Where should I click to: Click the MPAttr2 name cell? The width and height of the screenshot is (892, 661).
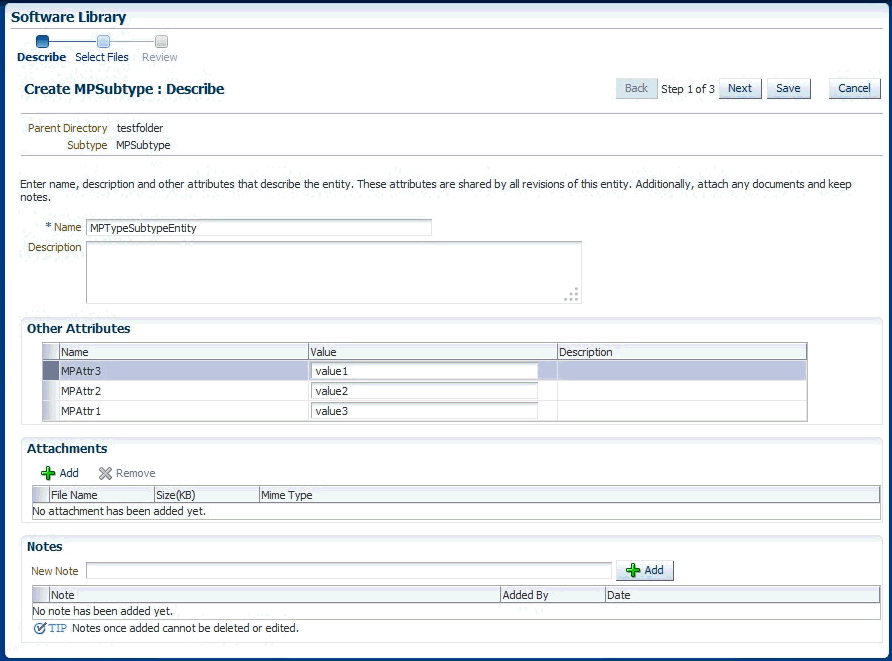pyautogui.click(x=184, y=391)
